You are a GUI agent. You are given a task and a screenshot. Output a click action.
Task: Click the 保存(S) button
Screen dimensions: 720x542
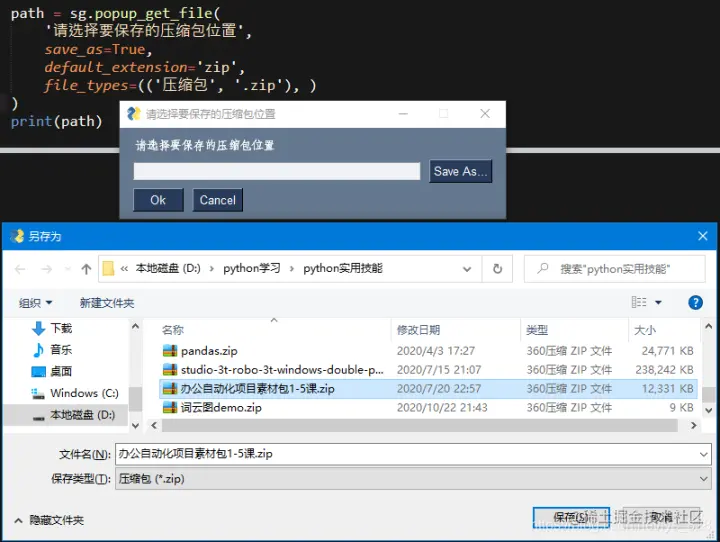pyautogui.click(x=571, y=518)
